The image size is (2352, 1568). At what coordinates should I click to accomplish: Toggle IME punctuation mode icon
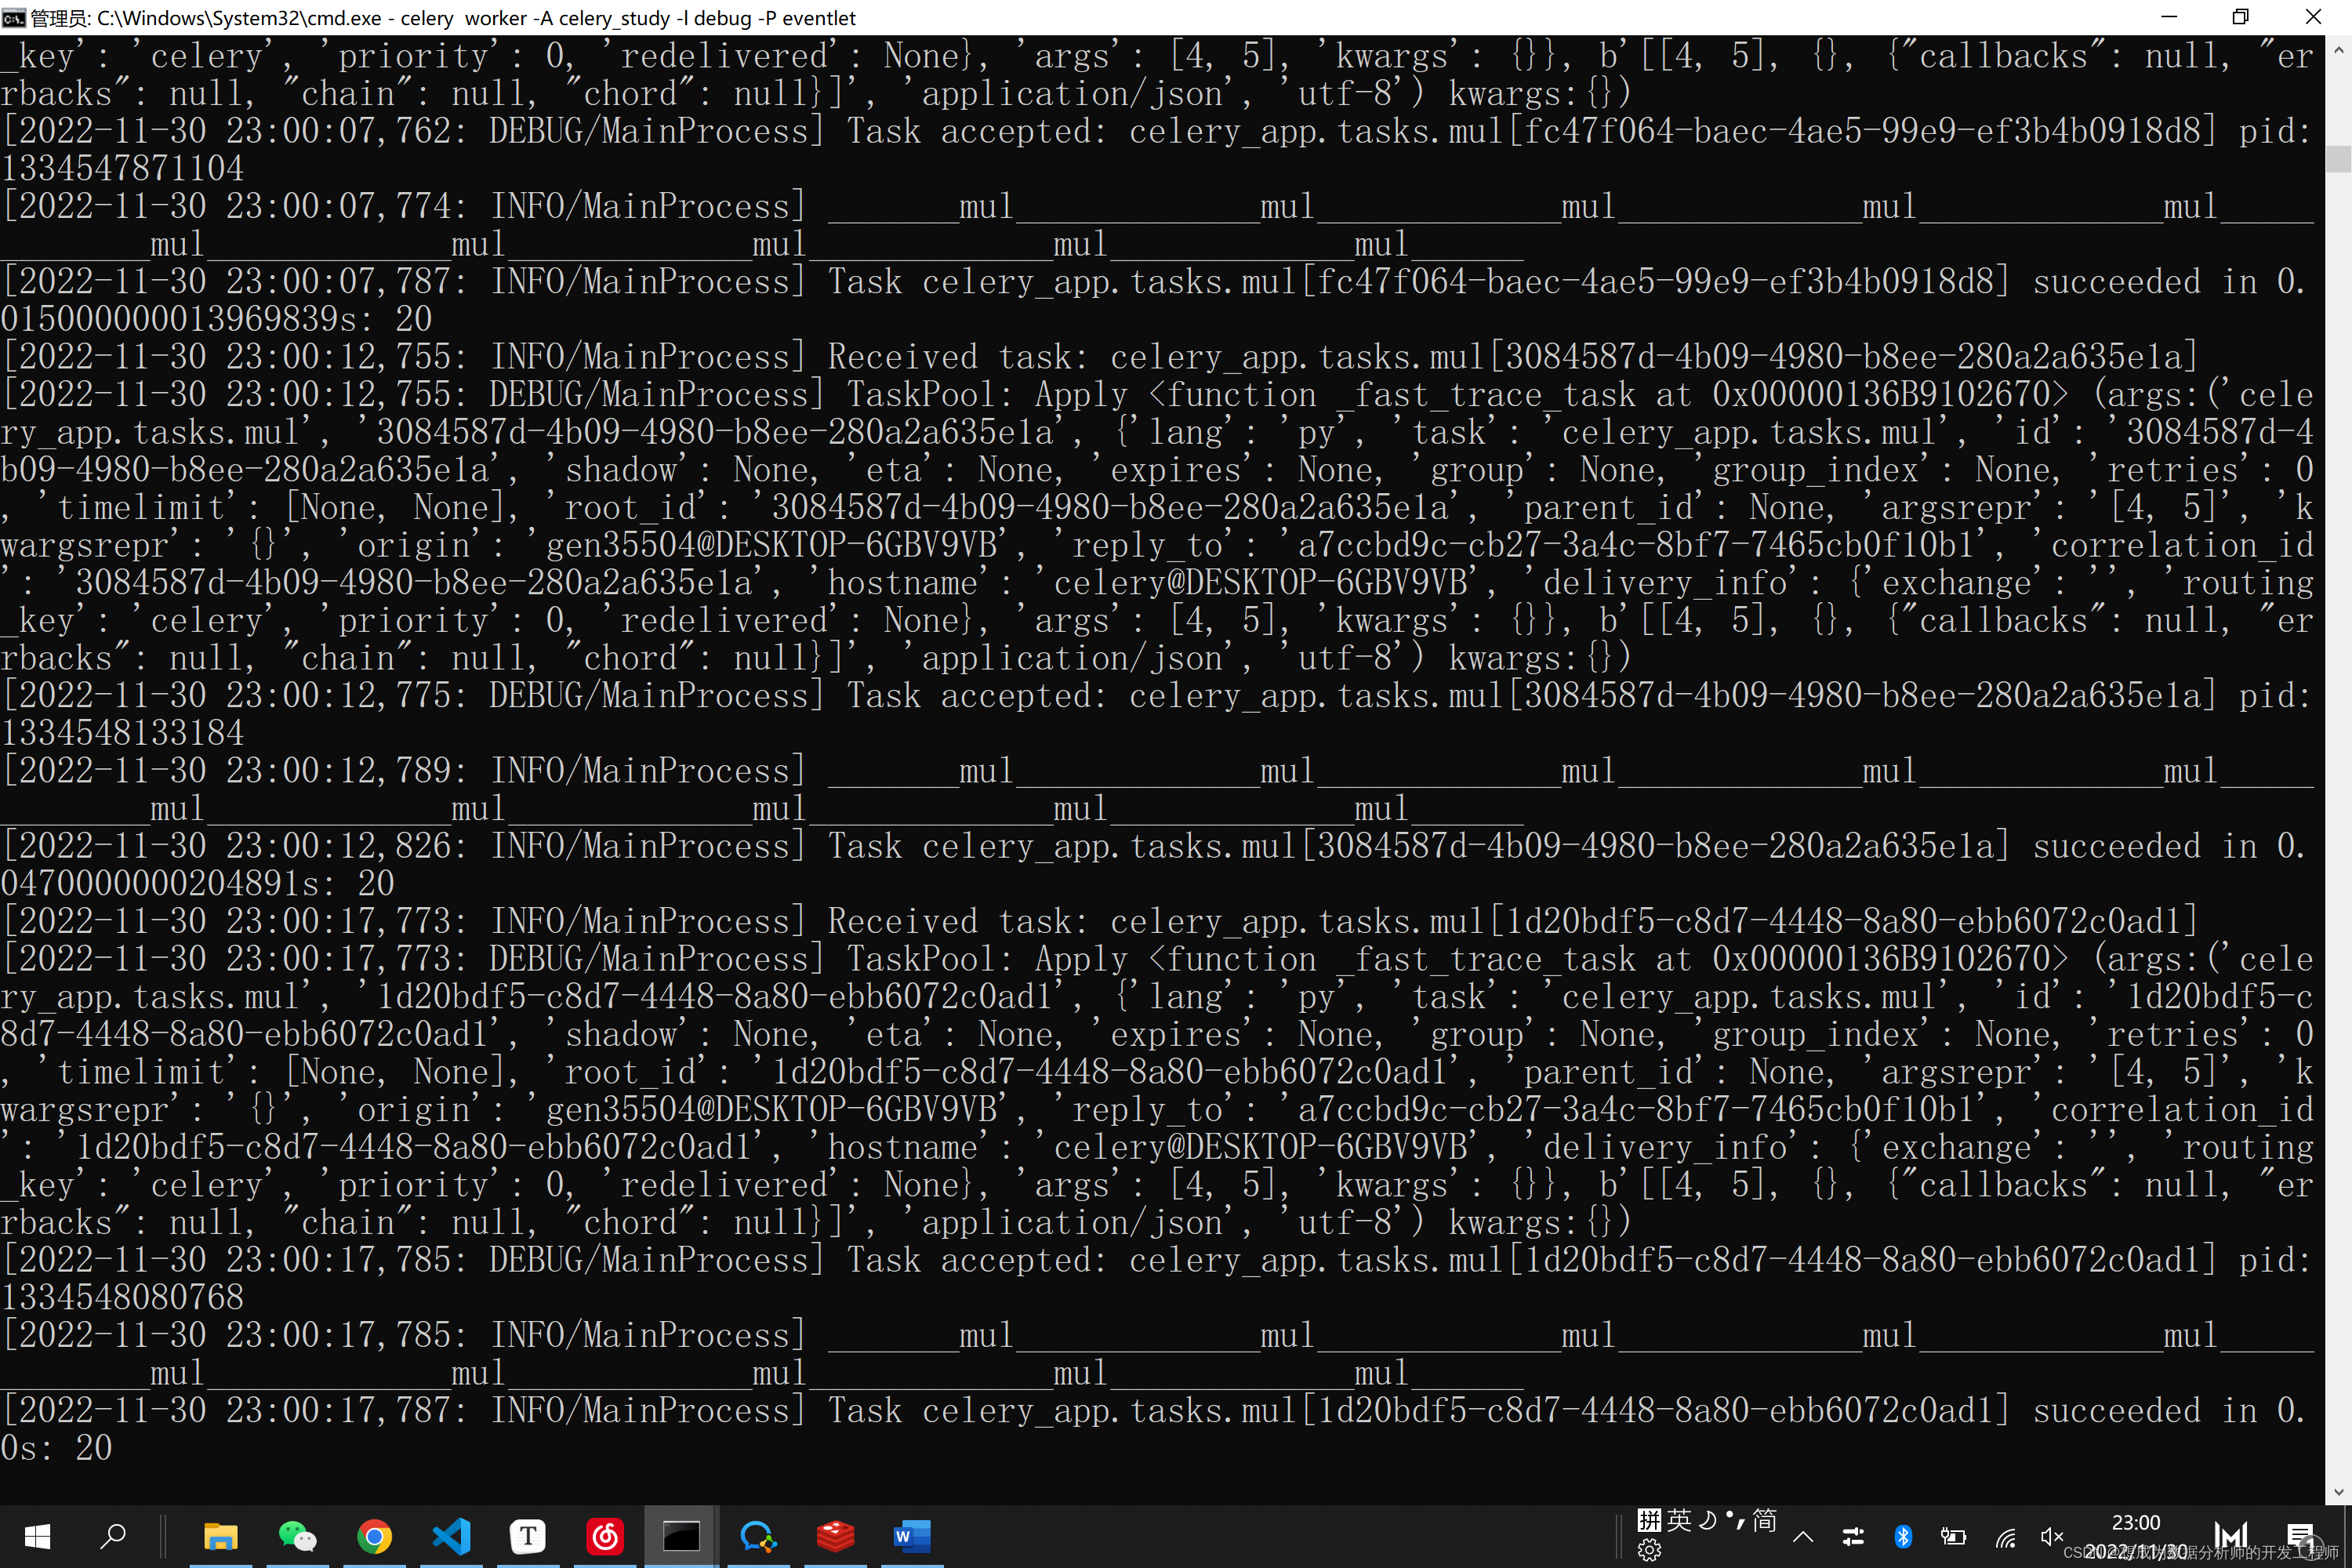1735,1521
